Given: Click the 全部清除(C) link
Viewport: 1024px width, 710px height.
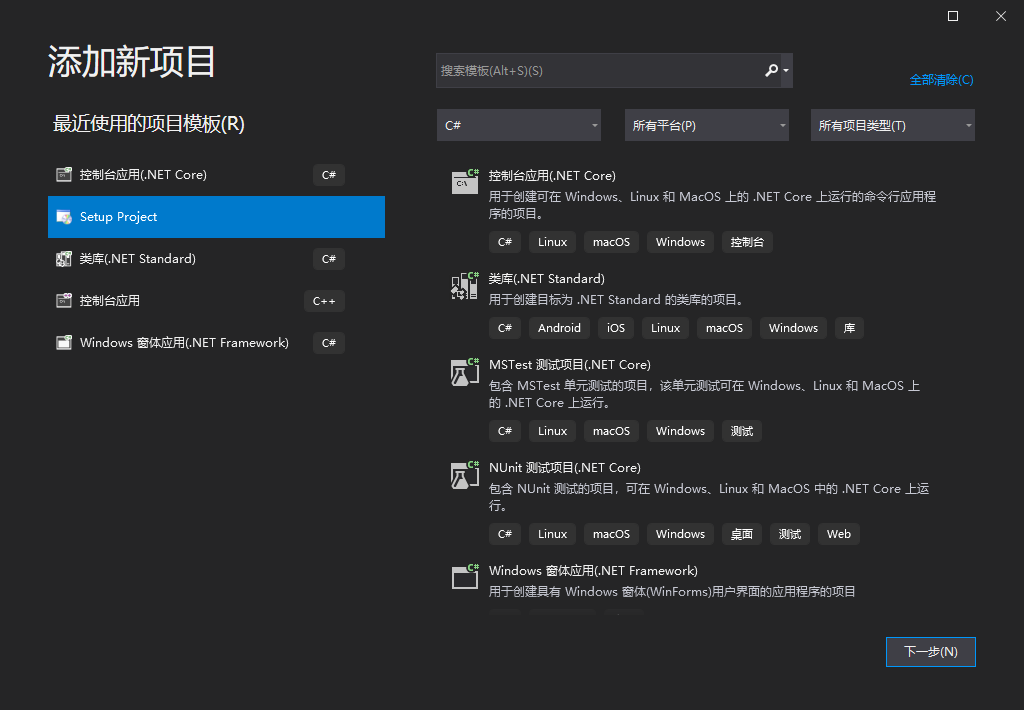Looking at the screenshot, I should (x=941, y=78).
